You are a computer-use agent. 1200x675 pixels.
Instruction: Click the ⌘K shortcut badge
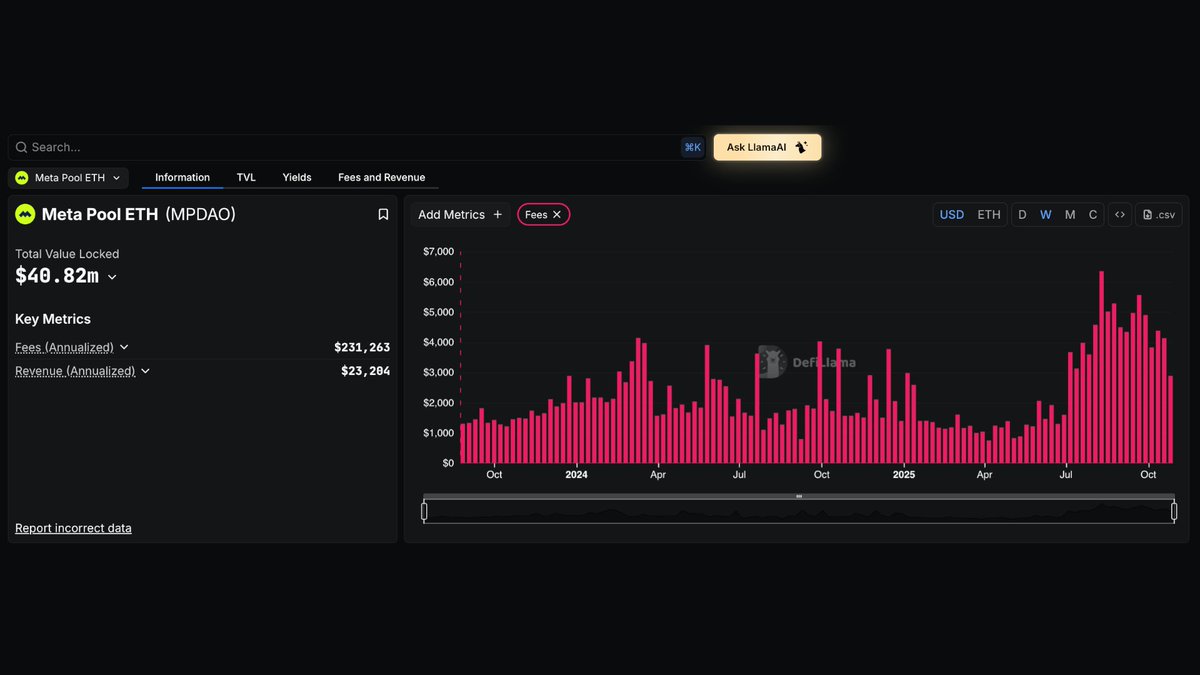coord(692,147)
